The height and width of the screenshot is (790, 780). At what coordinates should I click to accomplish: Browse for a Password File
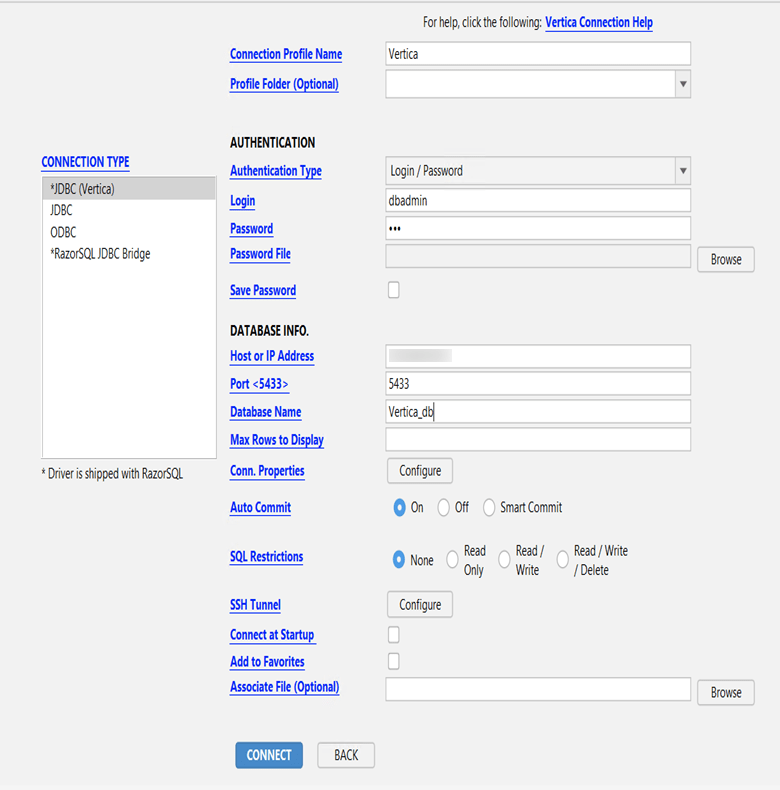(x=726, y=259)
